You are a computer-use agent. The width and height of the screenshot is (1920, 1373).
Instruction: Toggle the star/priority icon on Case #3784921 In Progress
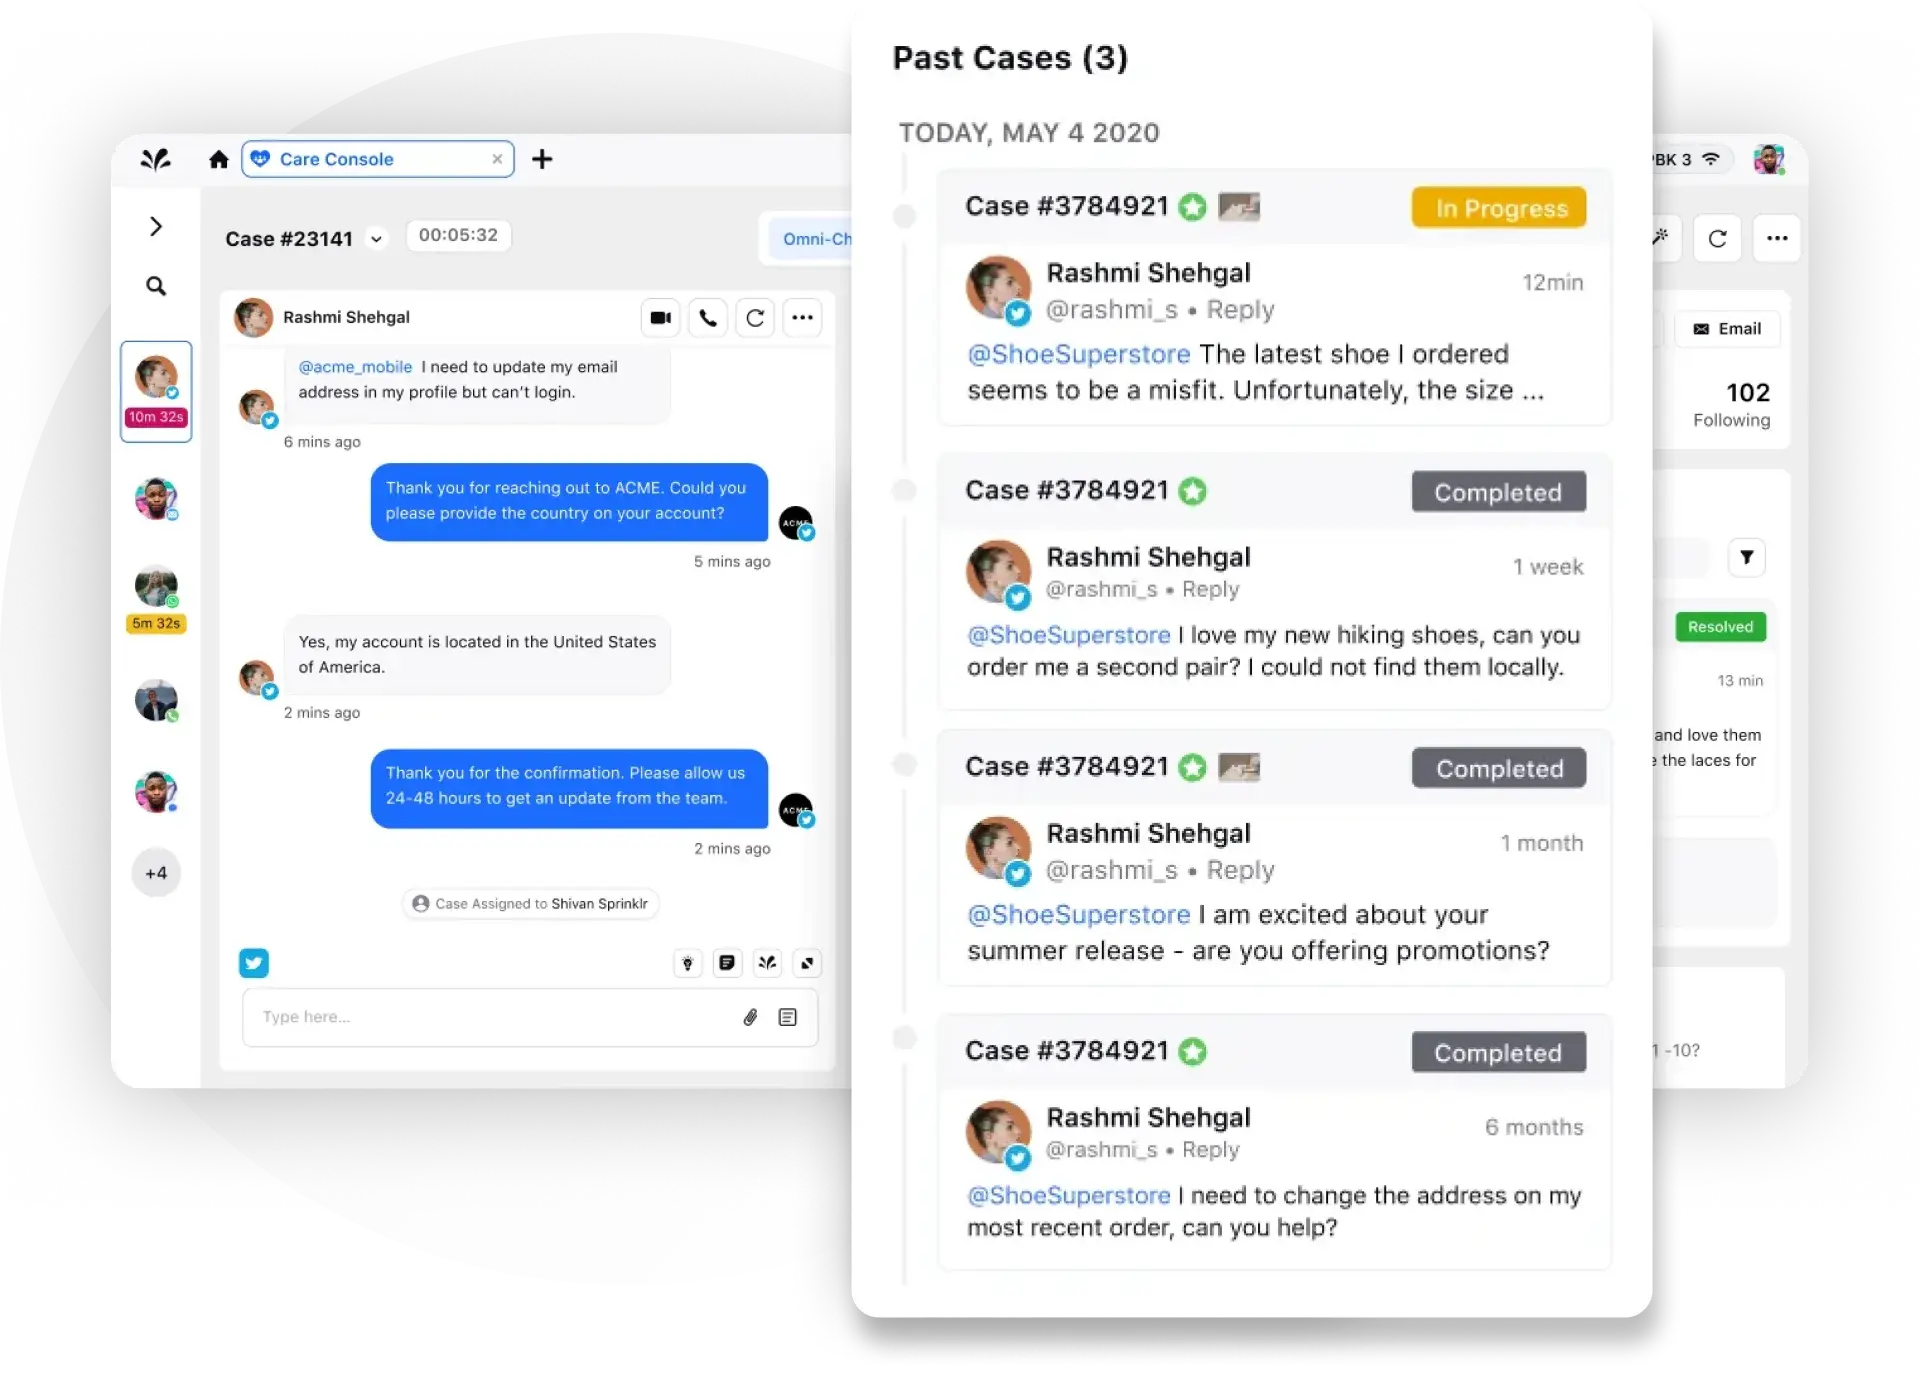click(1196, 208)
